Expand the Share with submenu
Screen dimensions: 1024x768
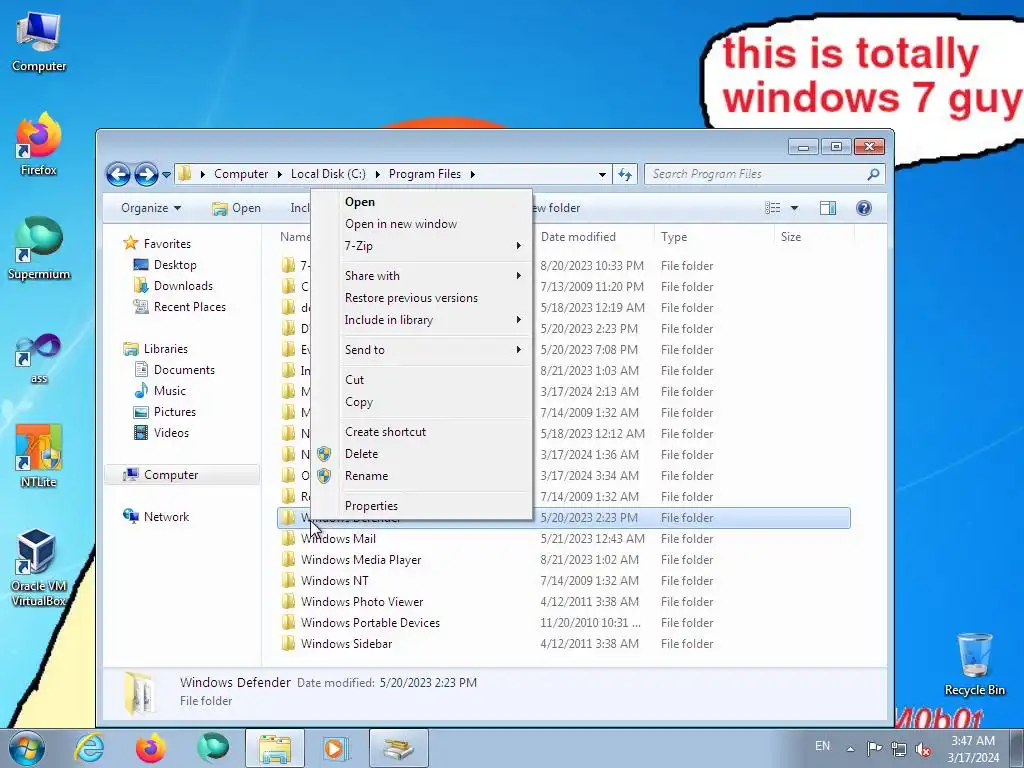pyautogui.click(x=519, y=276)
